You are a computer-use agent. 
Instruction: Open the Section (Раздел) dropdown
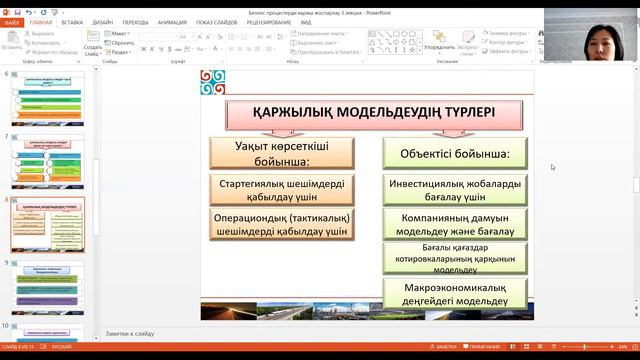pos(118,52)
